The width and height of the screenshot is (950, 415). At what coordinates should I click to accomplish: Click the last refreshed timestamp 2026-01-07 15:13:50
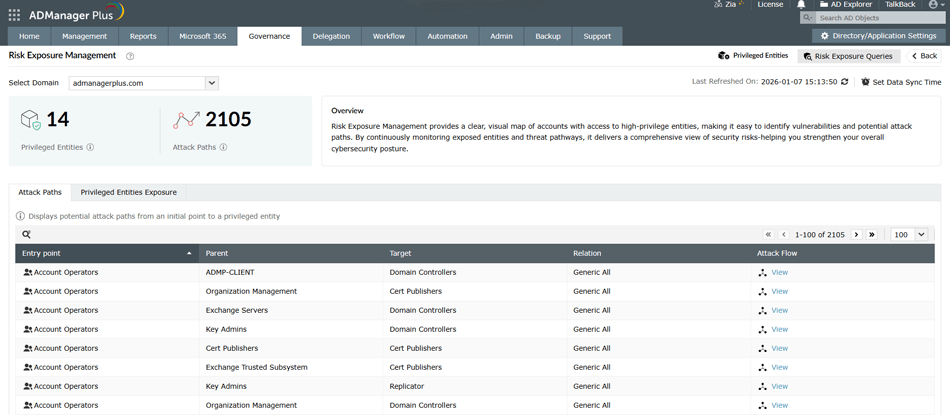[799, 82]
